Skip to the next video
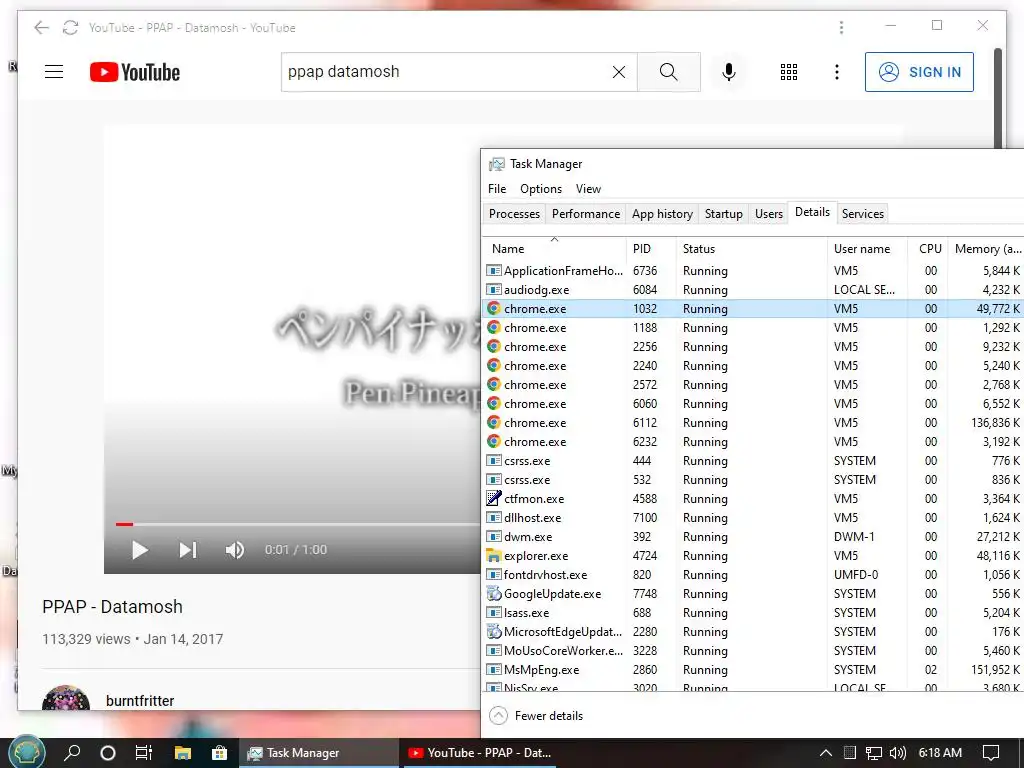Image resolution: width=1024 pixels, height=768 pixels. coord(187,550)
